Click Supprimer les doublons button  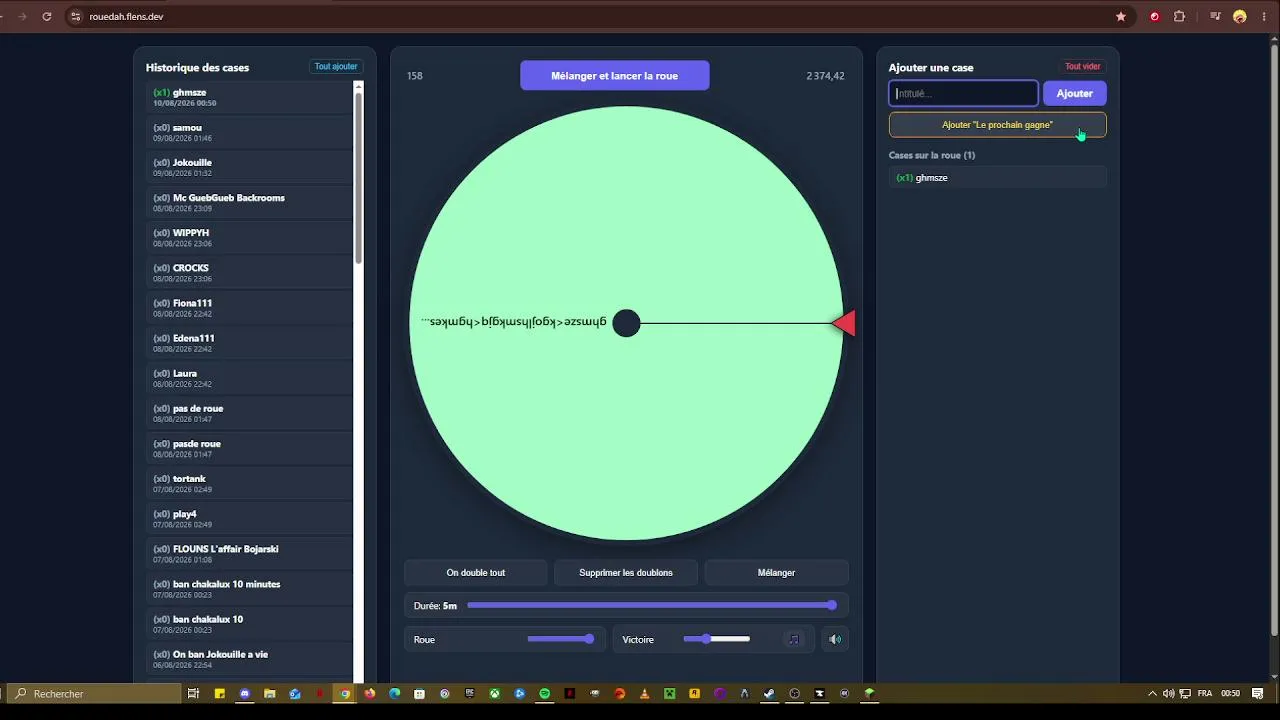coord(626,573)
